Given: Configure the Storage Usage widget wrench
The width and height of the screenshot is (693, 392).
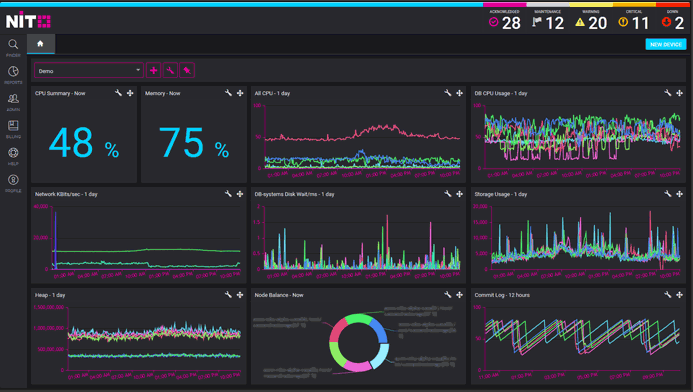Looking at the screenshot, I should (667, 194).
